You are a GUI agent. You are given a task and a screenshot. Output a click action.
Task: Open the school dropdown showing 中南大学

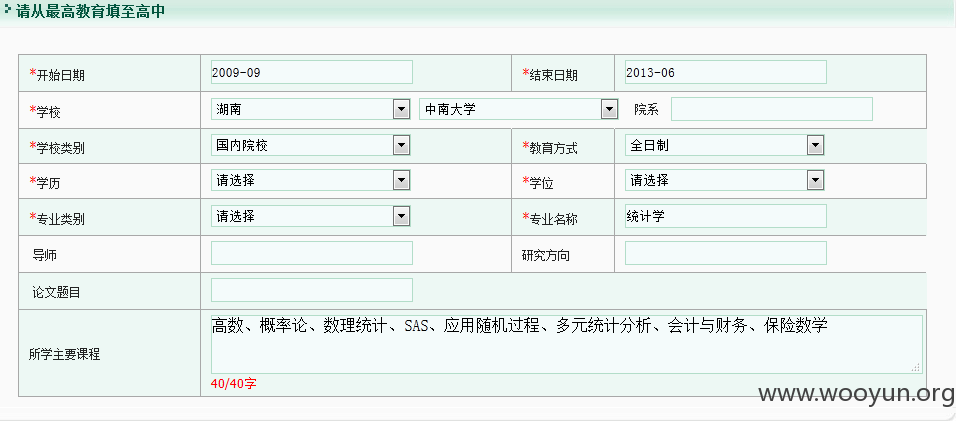pos(518,109)
